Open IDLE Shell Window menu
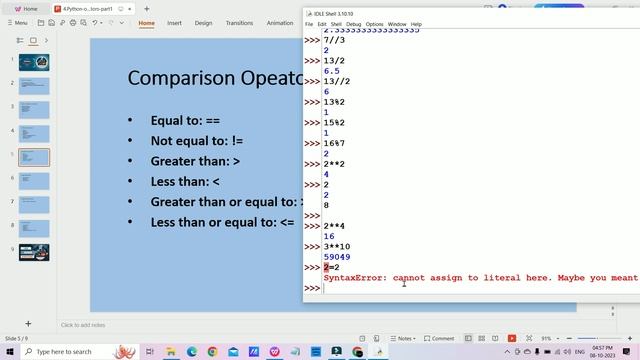The image size is (640, 360). point(397,24)
